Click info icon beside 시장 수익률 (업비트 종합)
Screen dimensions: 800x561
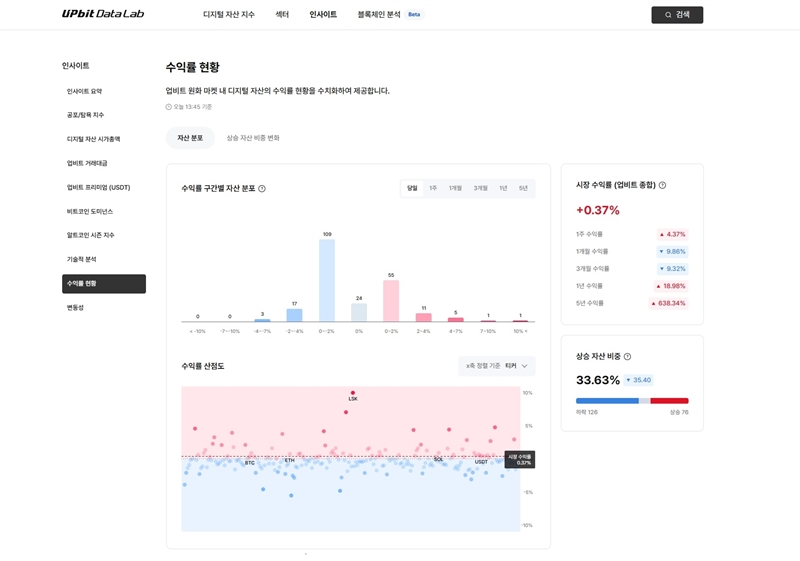pyautogui.click(x=662, y=185)
